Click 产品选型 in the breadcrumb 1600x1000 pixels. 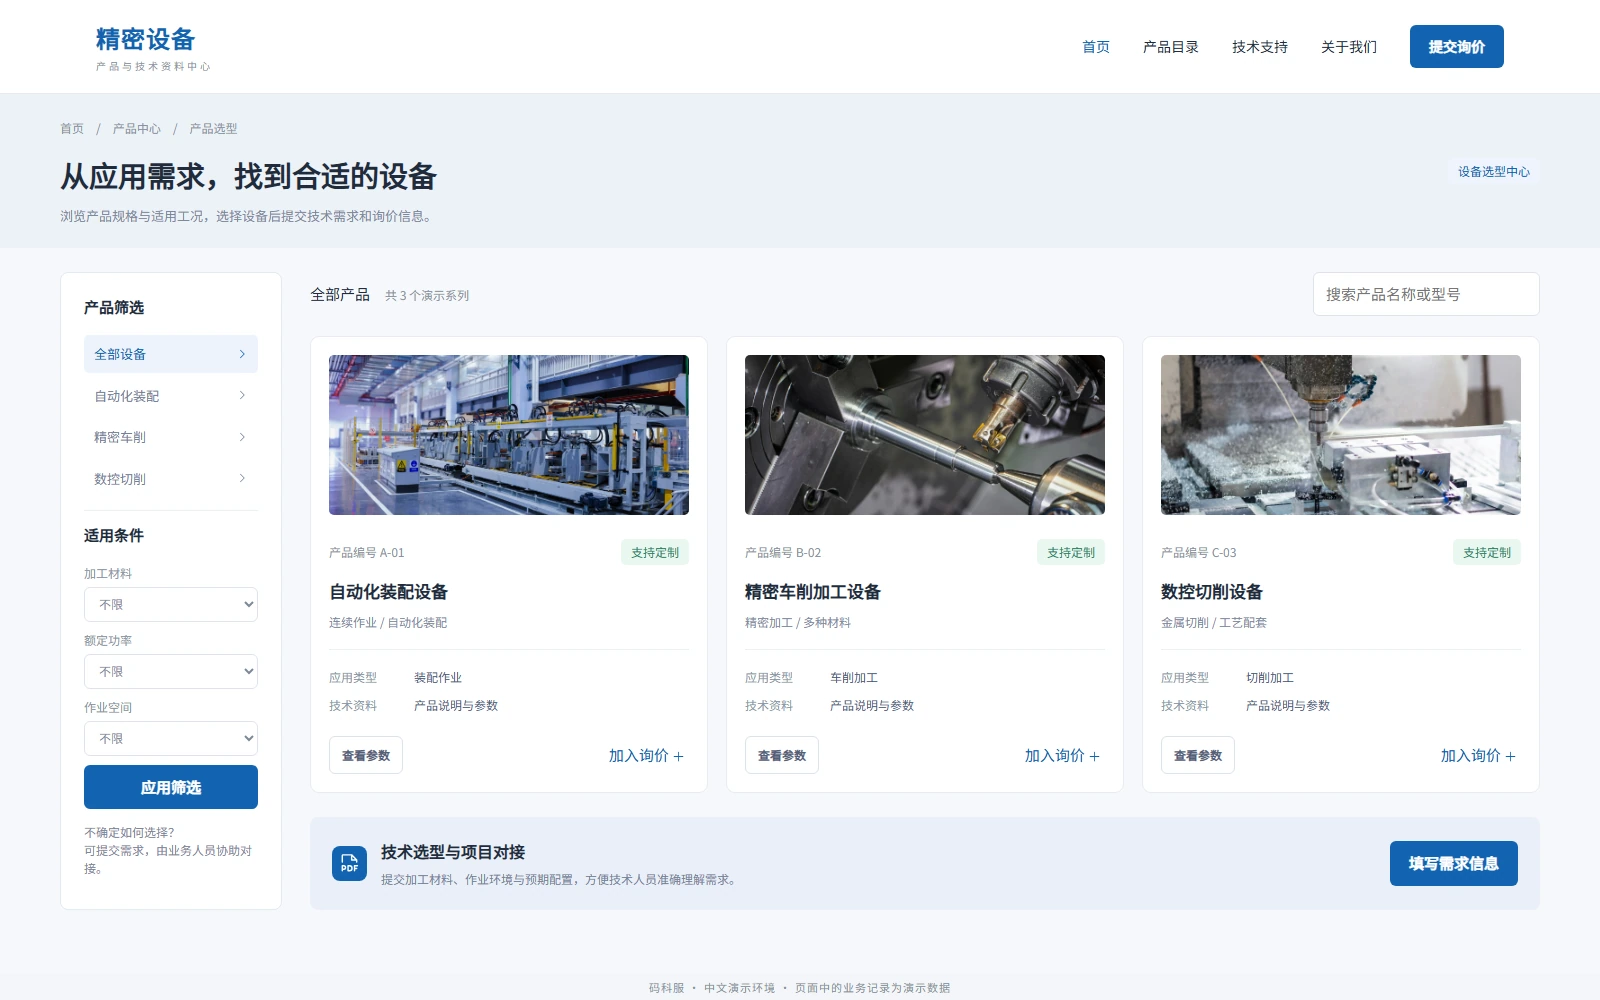tap(214, 129)
